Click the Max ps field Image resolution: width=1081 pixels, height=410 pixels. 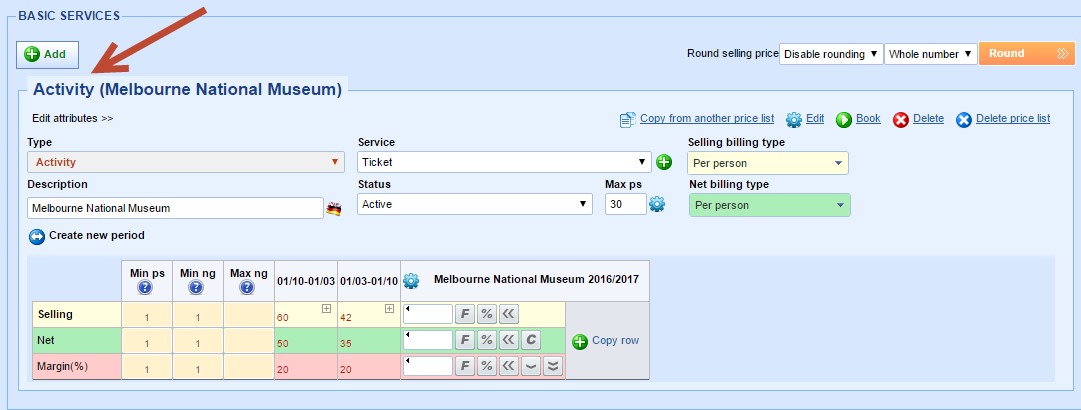click(626, 204)
